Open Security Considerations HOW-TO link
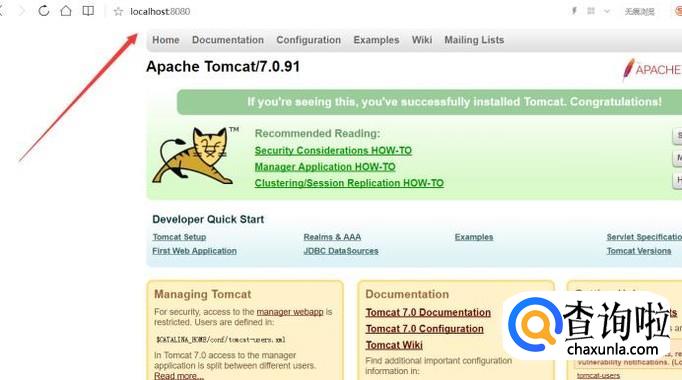Image resolution: width=682 pixels, height=380 pixels. [x=333, y=150]
